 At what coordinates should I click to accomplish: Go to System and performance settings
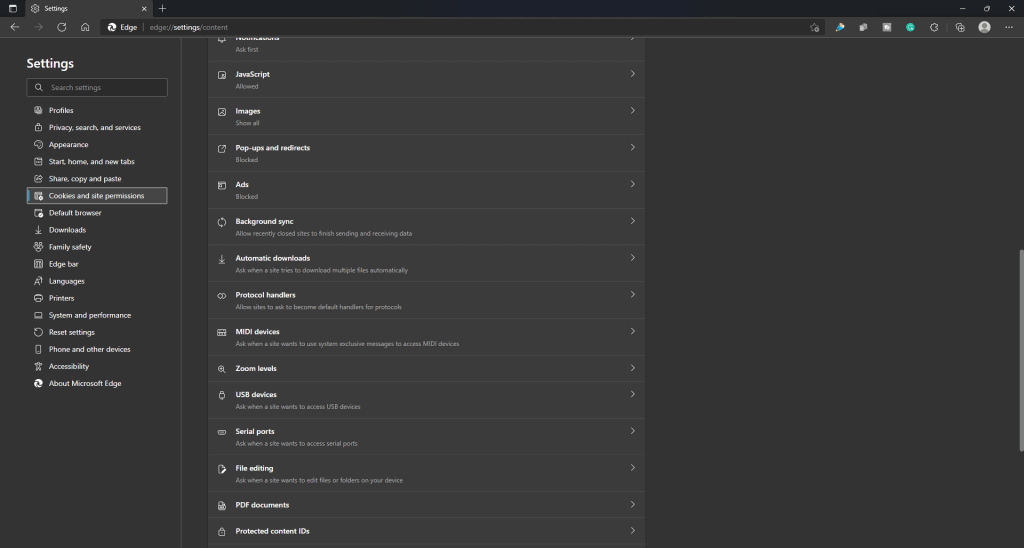[x=89, y=315]
